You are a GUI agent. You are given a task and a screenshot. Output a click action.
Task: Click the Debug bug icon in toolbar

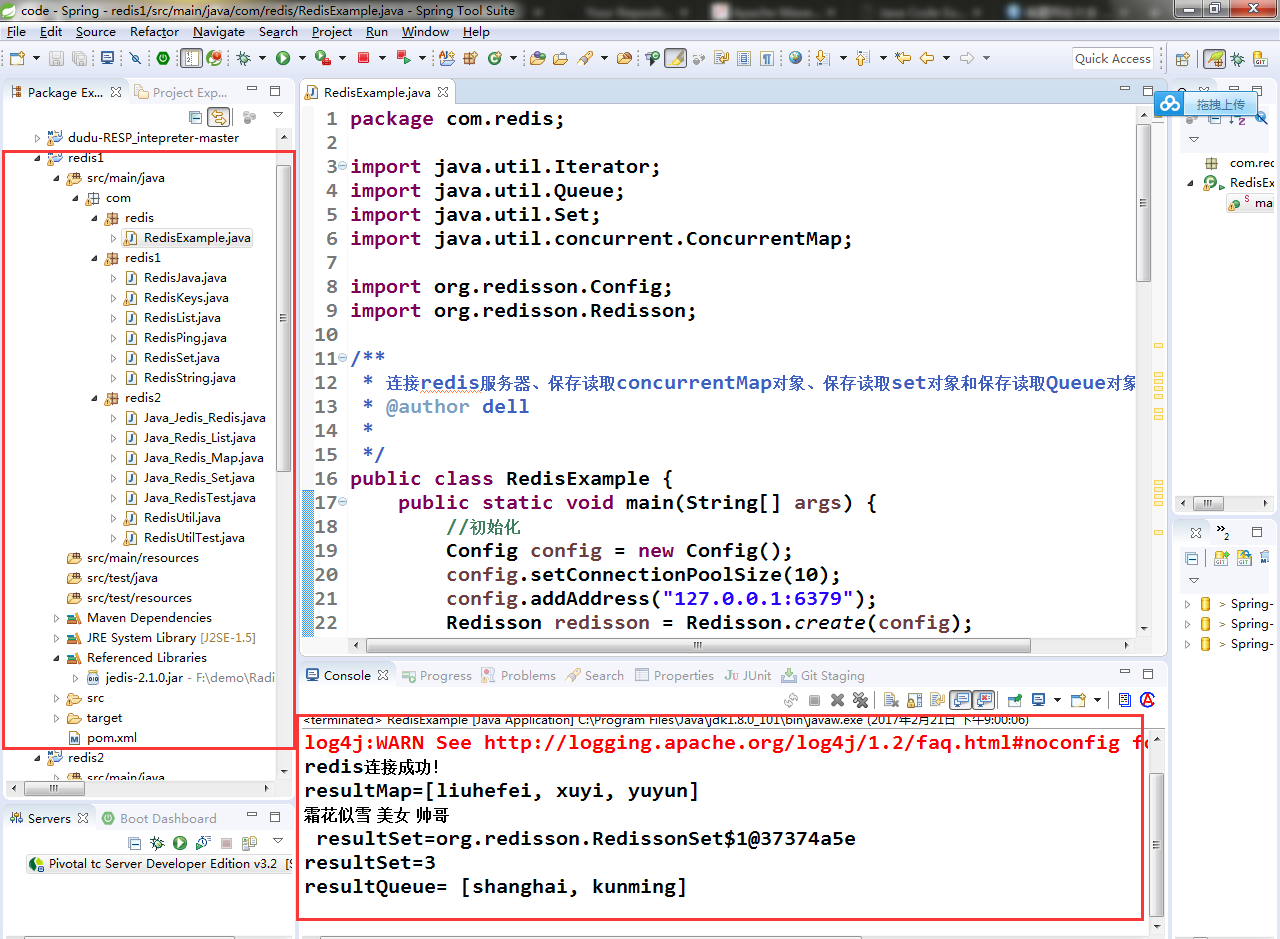tap(243, 59)
